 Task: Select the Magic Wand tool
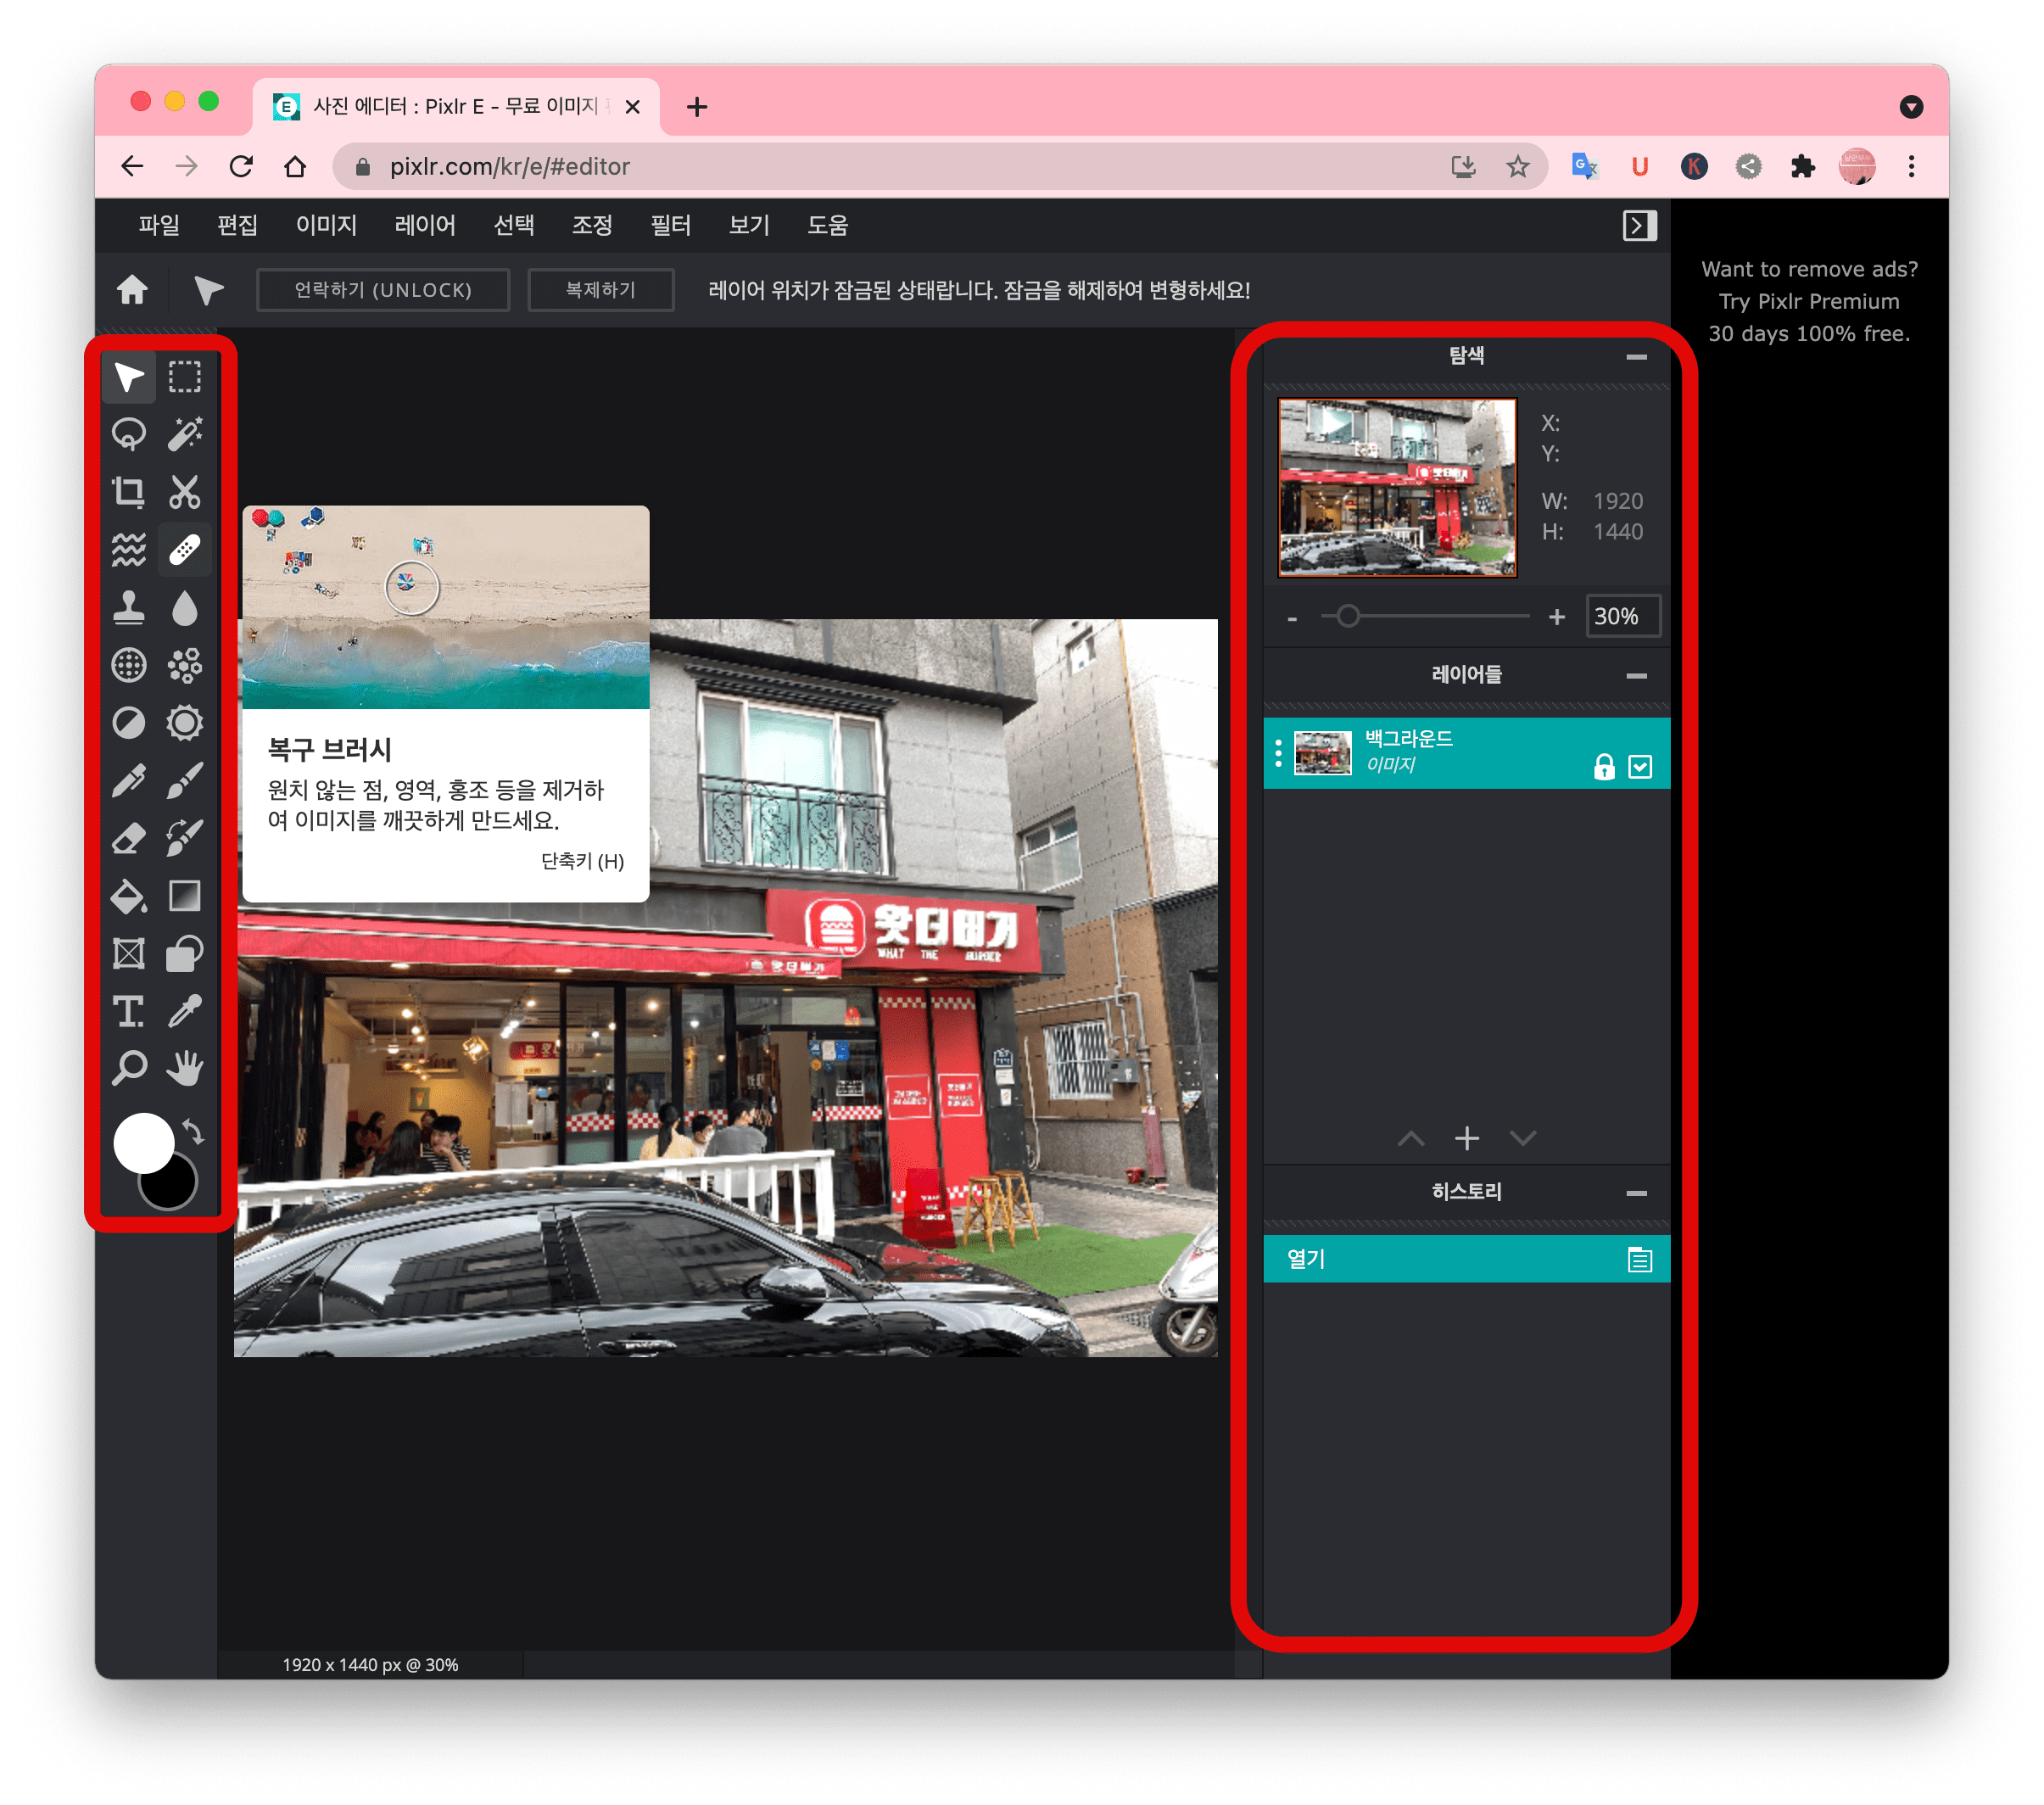(x=185, y=434)
